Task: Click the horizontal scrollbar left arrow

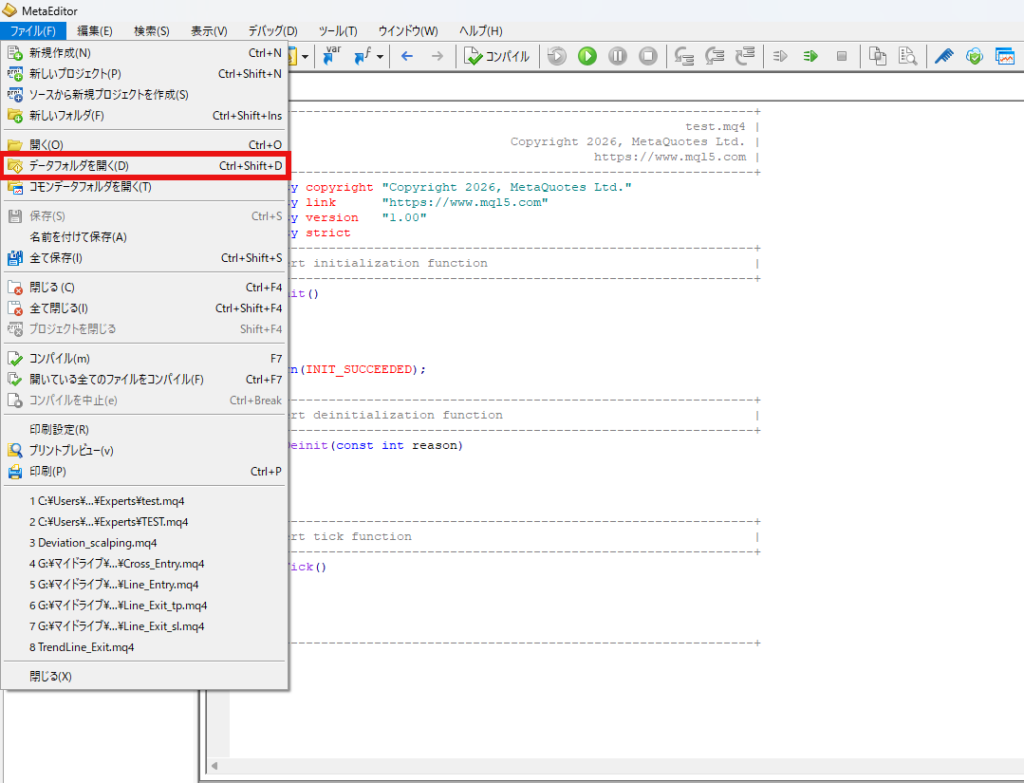Action: click(214, 766)
